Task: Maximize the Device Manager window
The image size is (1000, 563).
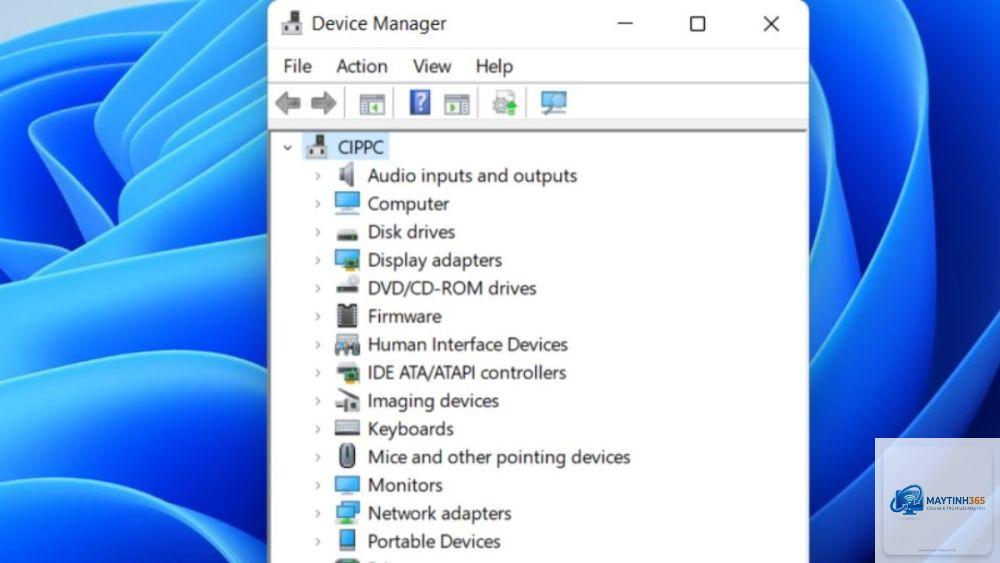Action: point(697,24)
